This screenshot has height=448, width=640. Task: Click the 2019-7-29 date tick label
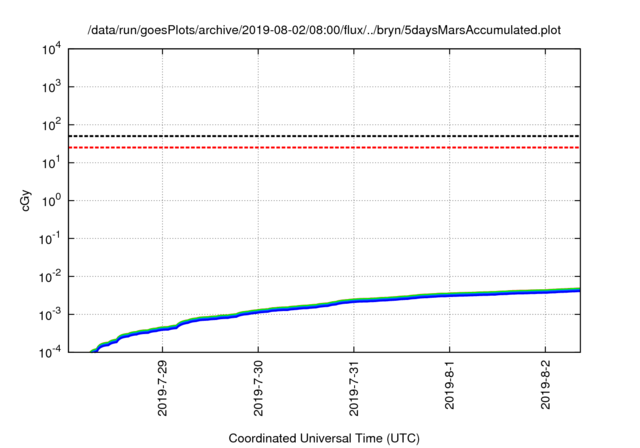pyautogui.click(x=162, y=388)
